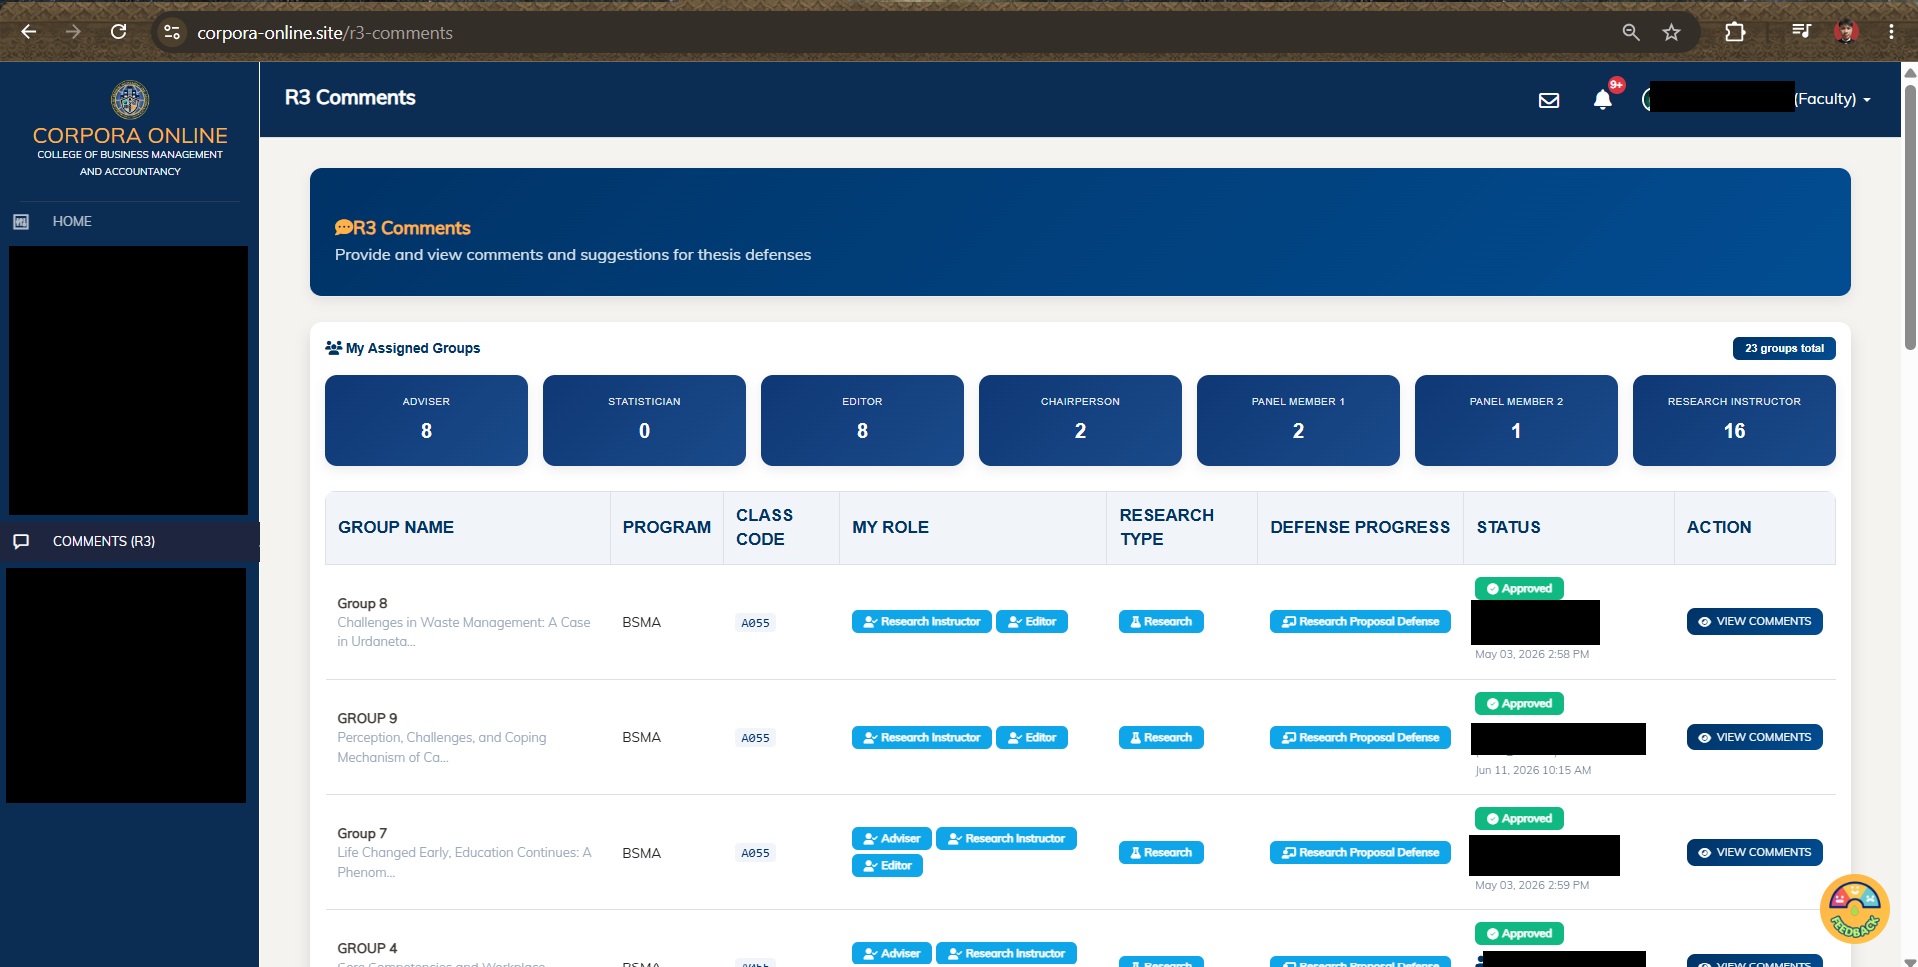This screenshot has width=1918, height=967.
Task: View site information in the address bar
Action: point(172,32)
